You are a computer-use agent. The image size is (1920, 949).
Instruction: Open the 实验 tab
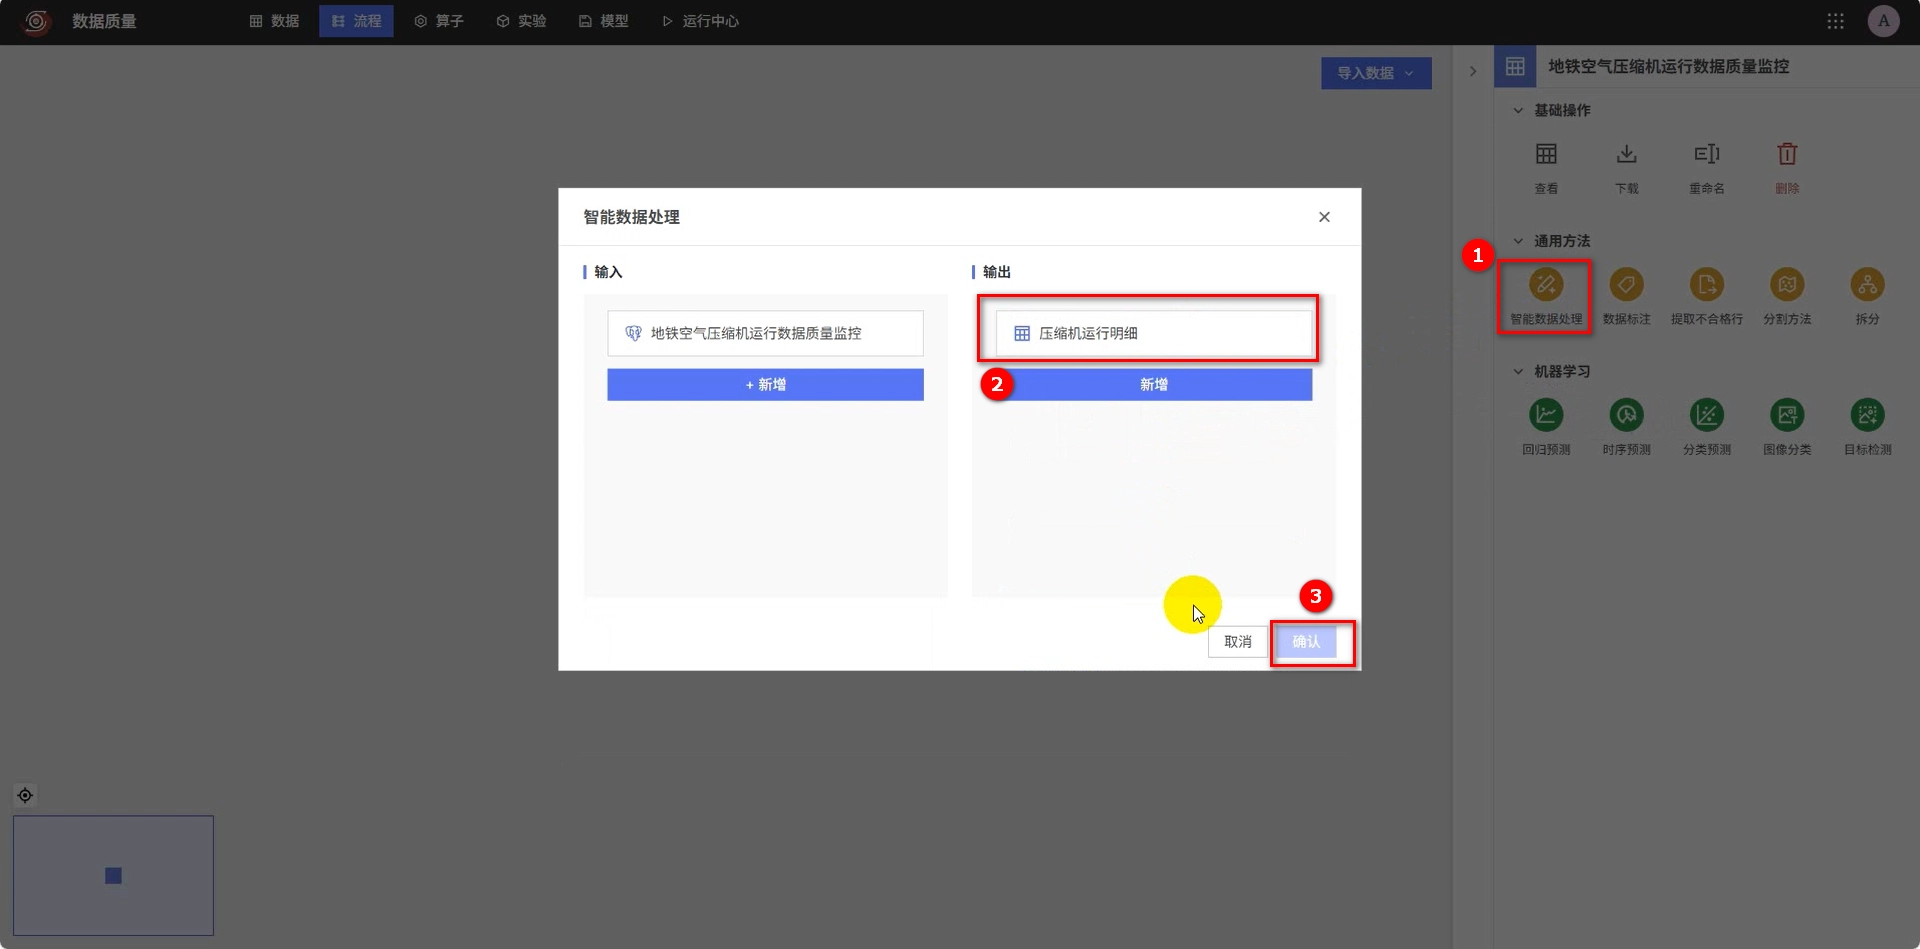click(x=521, y=21)
